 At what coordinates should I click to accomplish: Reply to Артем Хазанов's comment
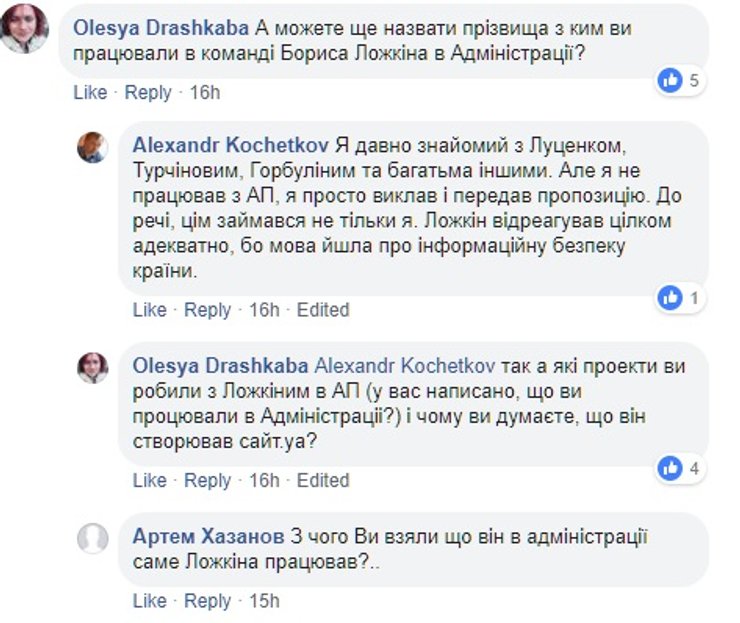tap(208, 601)
